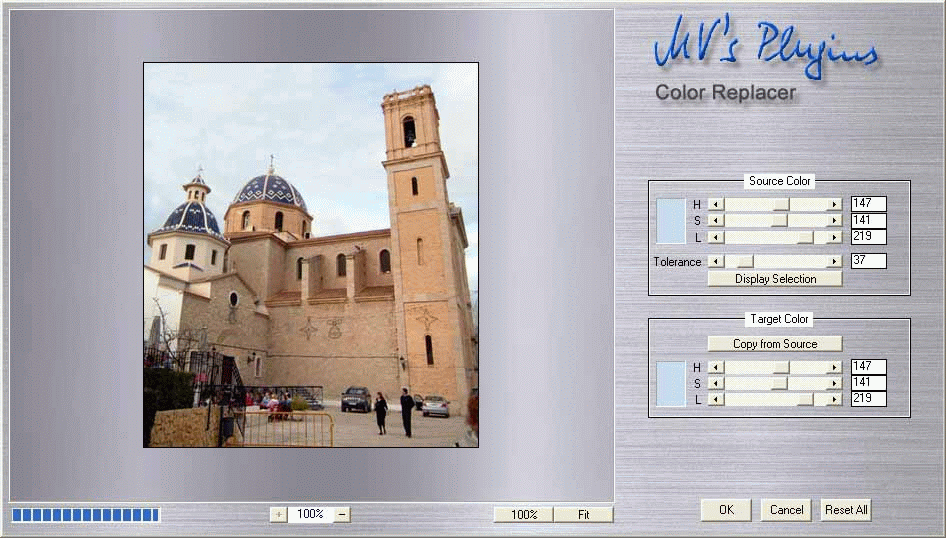Click Copy from Source button

(775, 343)
